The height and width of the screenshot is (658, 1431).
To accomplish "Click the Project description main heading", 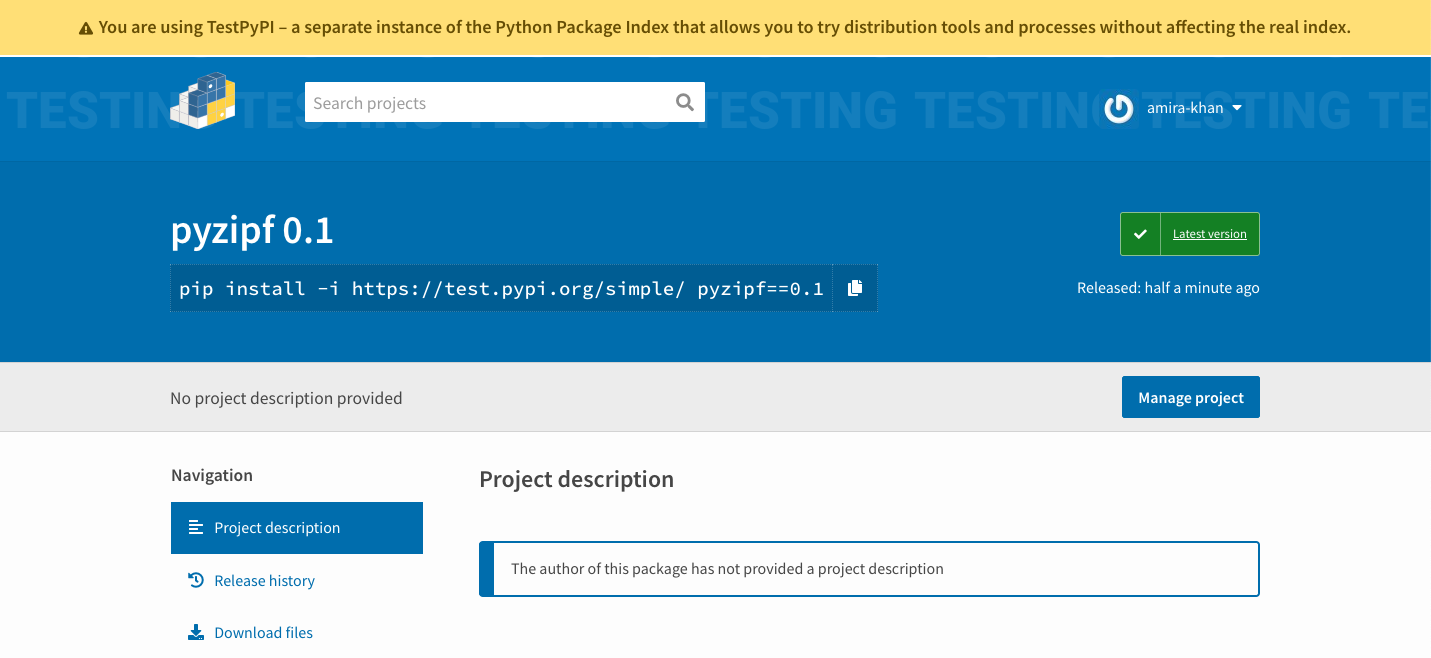I will coord(577,479).
